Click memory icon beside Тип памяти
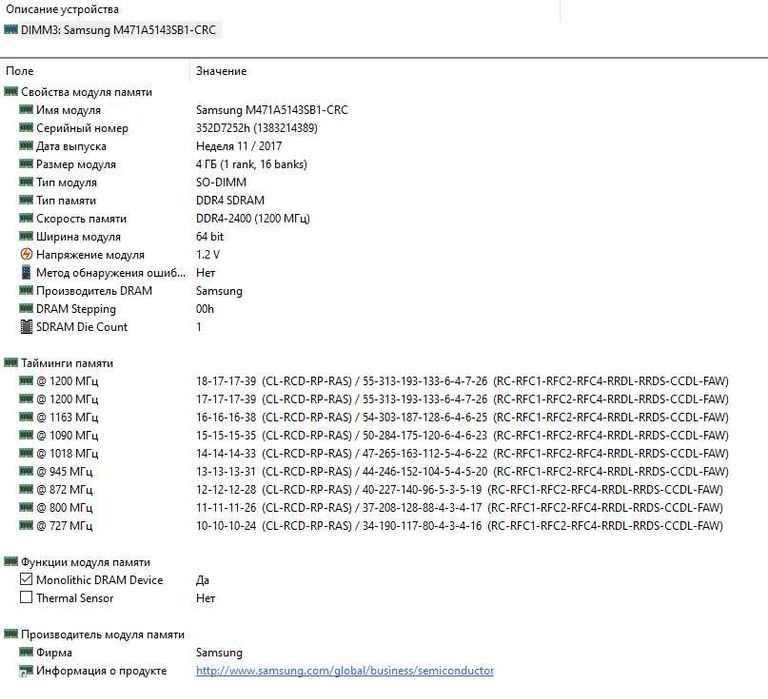Image resolution: width=768 pixels, height=699 pixels. [x=26, y=200]
